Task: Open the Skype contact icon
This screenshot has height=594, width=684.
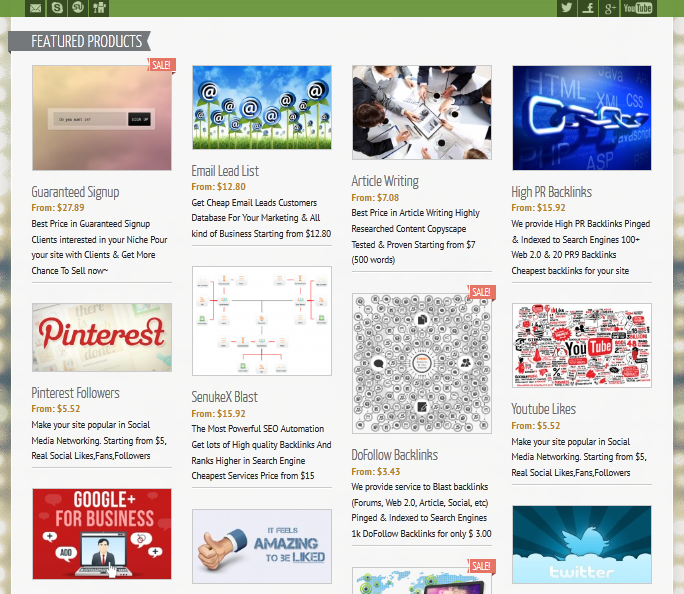Action: coord(57,8)
